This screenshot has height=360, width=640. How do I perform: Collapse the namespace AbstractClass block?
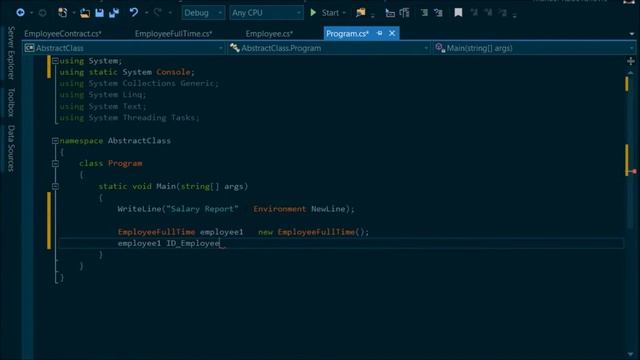click(x=55, y=141)
